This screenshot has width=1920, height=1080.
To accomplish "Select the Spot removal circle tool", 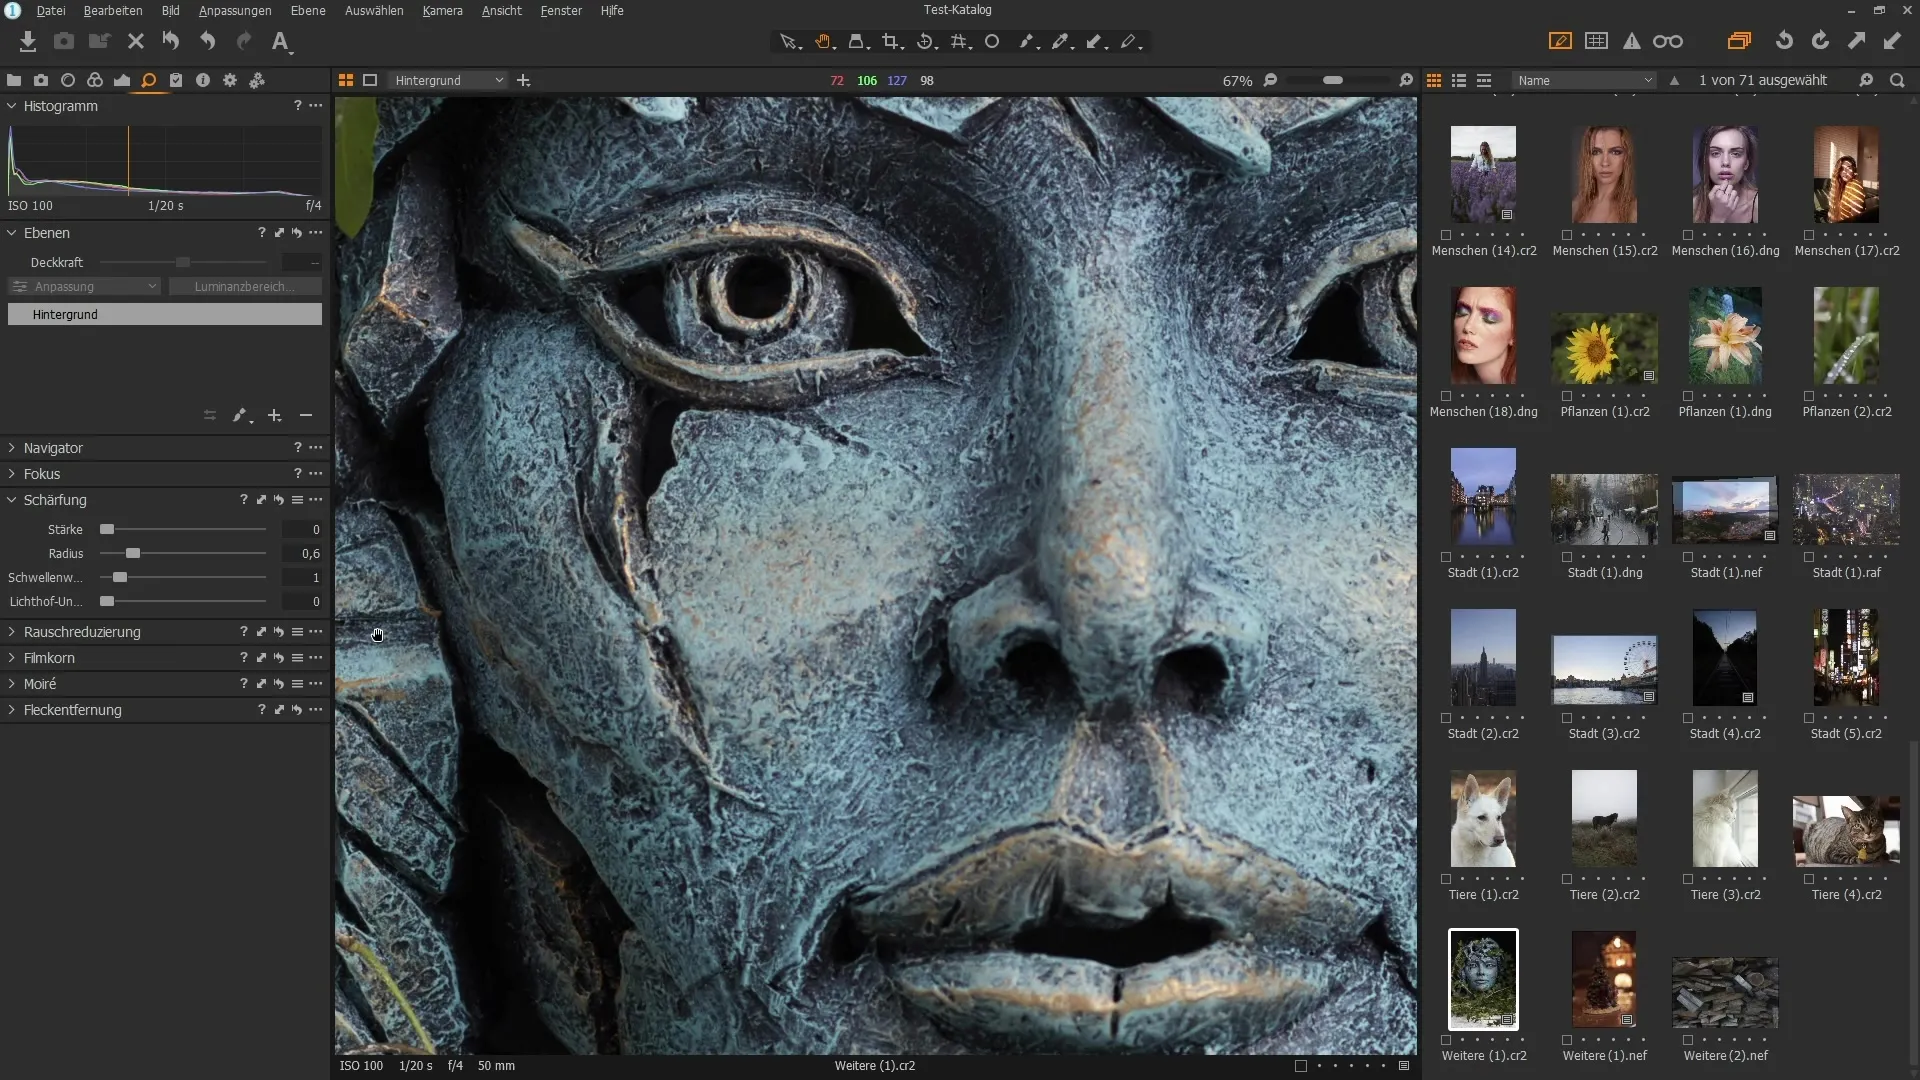I will (992, 42).
